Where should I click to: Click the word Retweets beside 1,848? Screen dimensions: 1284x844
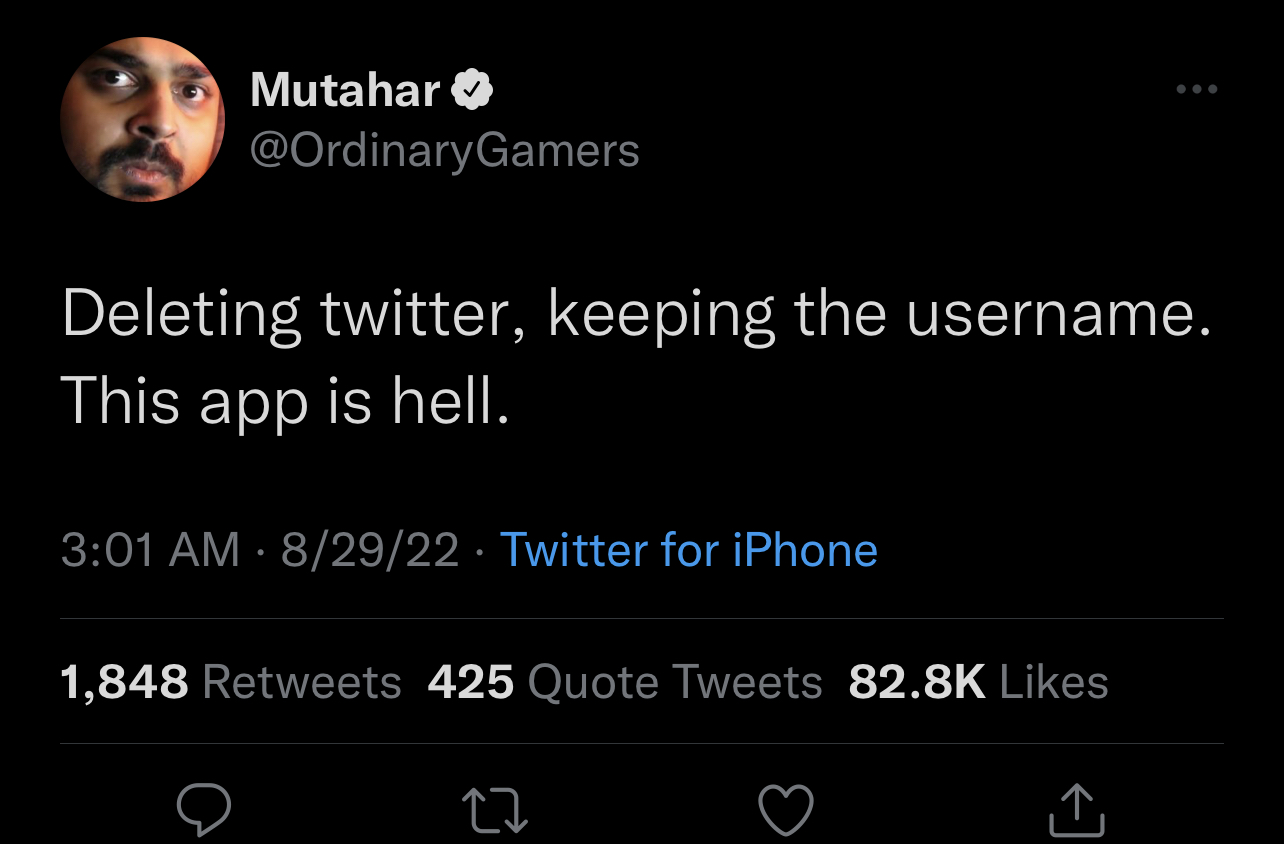tap(302, 683)
